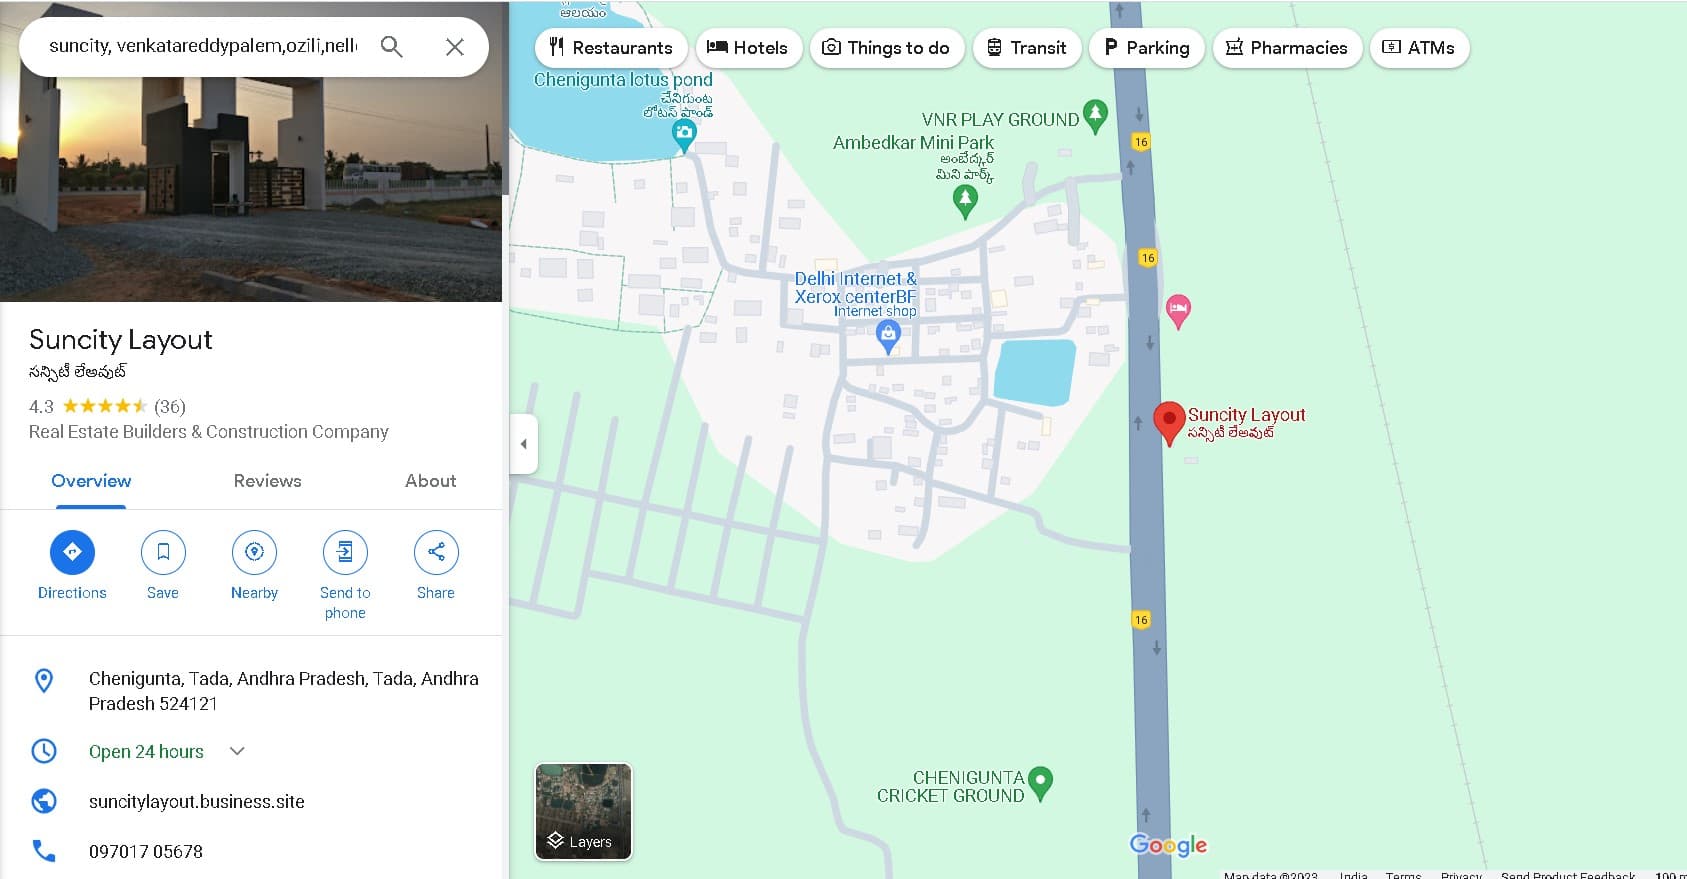Screen dimensions: 1687x879
Task: Click the pink hotel marker on map
Action: 1178,311
